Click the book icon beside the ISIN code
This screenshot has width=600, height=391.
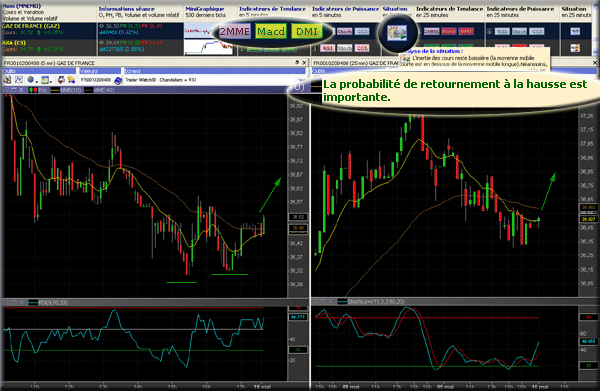point(118,80)
